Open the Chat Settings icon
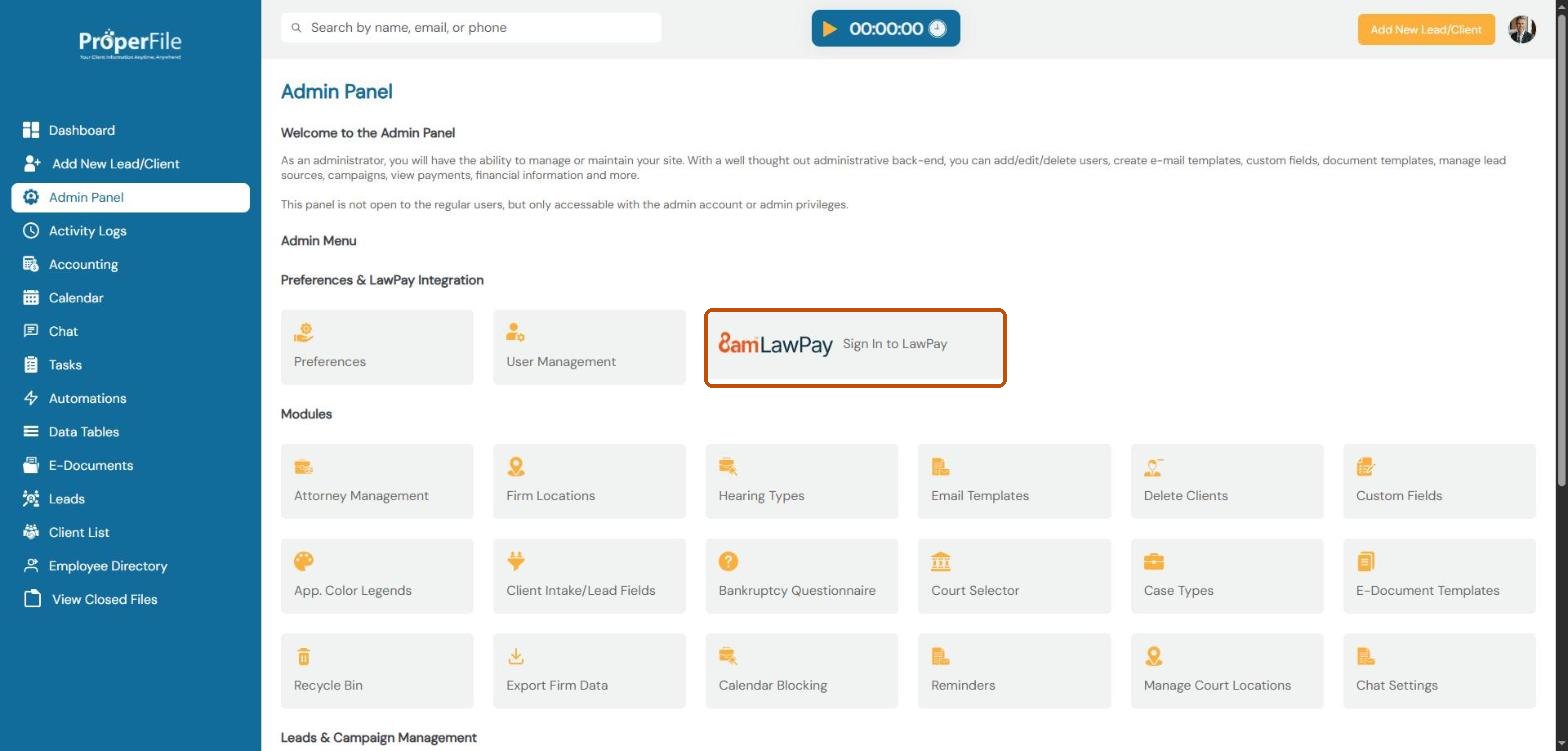This screenshot has height=751, width=1568. click(x=1366, y=656)
